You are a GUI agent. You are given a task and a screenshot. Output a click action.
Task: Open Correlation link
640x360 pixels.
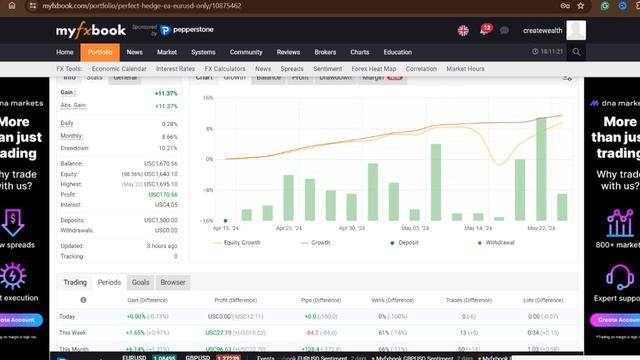point(421,69)
